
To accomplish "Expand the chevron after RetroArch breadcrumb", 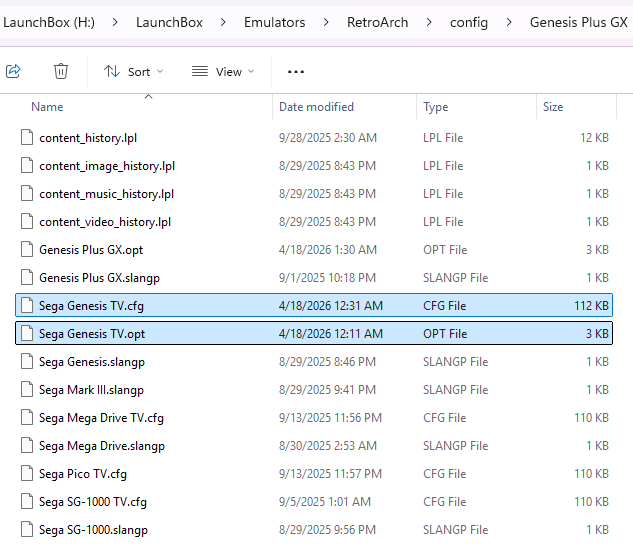I will point(429,22).
